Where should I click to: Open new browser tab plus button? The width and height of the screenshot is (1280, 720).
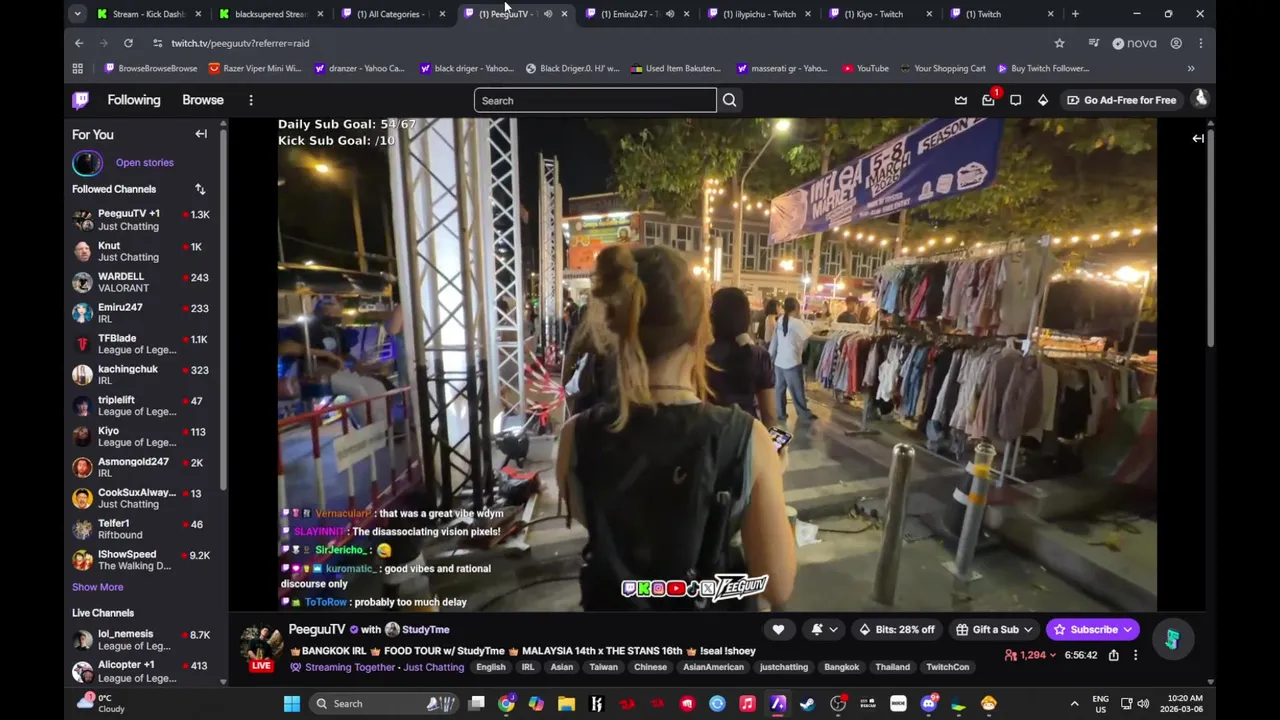pos(1075,14)
